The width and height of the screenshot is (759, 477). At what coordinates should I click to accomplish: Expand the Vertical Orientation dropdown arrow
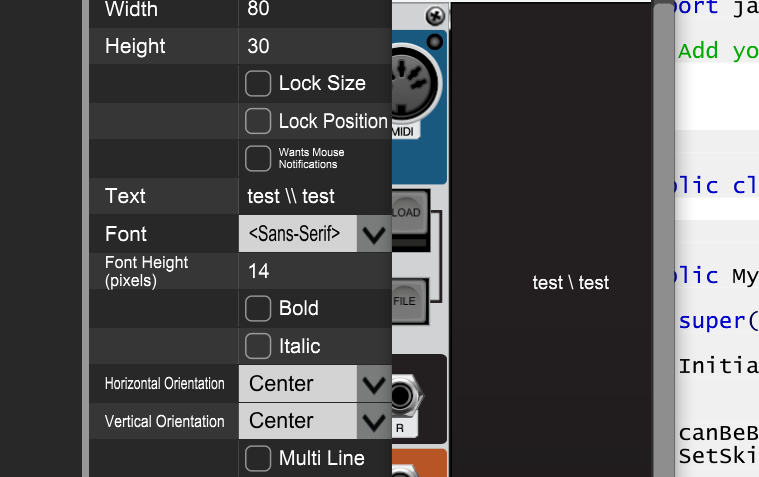tap(374, 421)
